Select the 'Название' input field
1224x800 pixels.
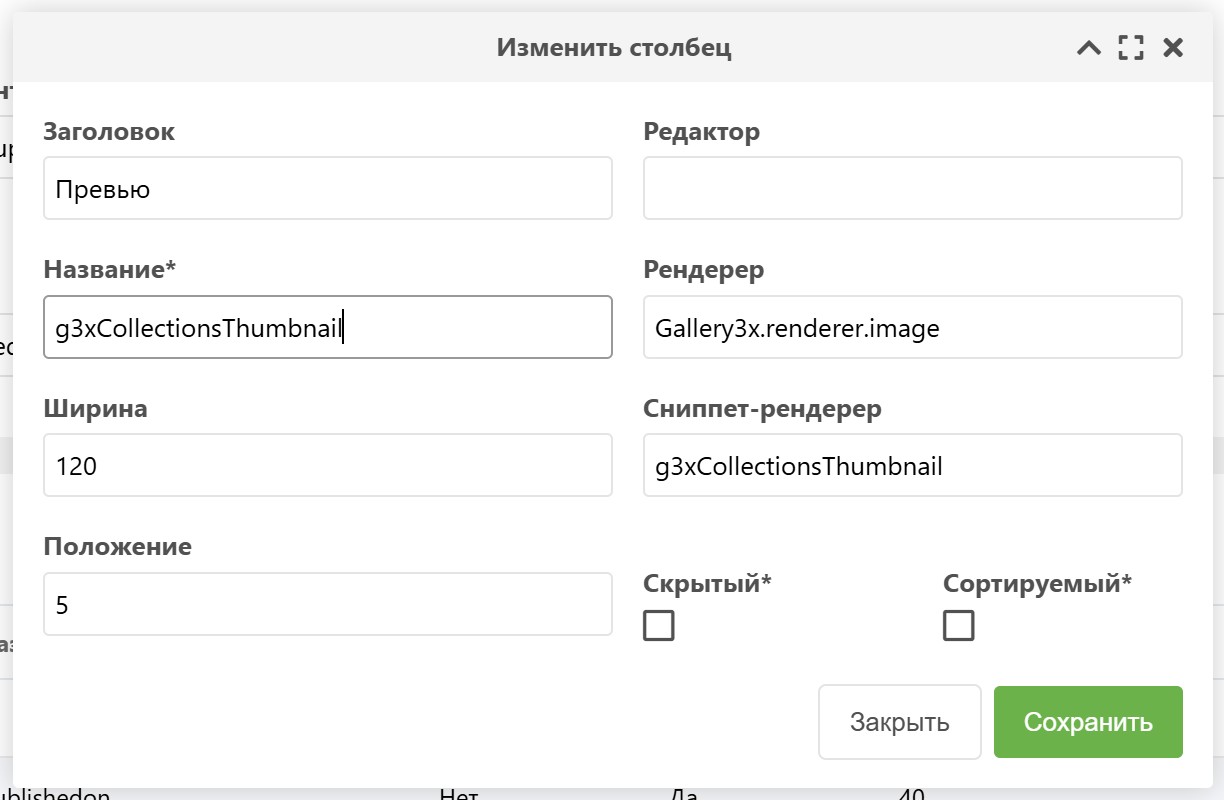(x=327, y=327)
